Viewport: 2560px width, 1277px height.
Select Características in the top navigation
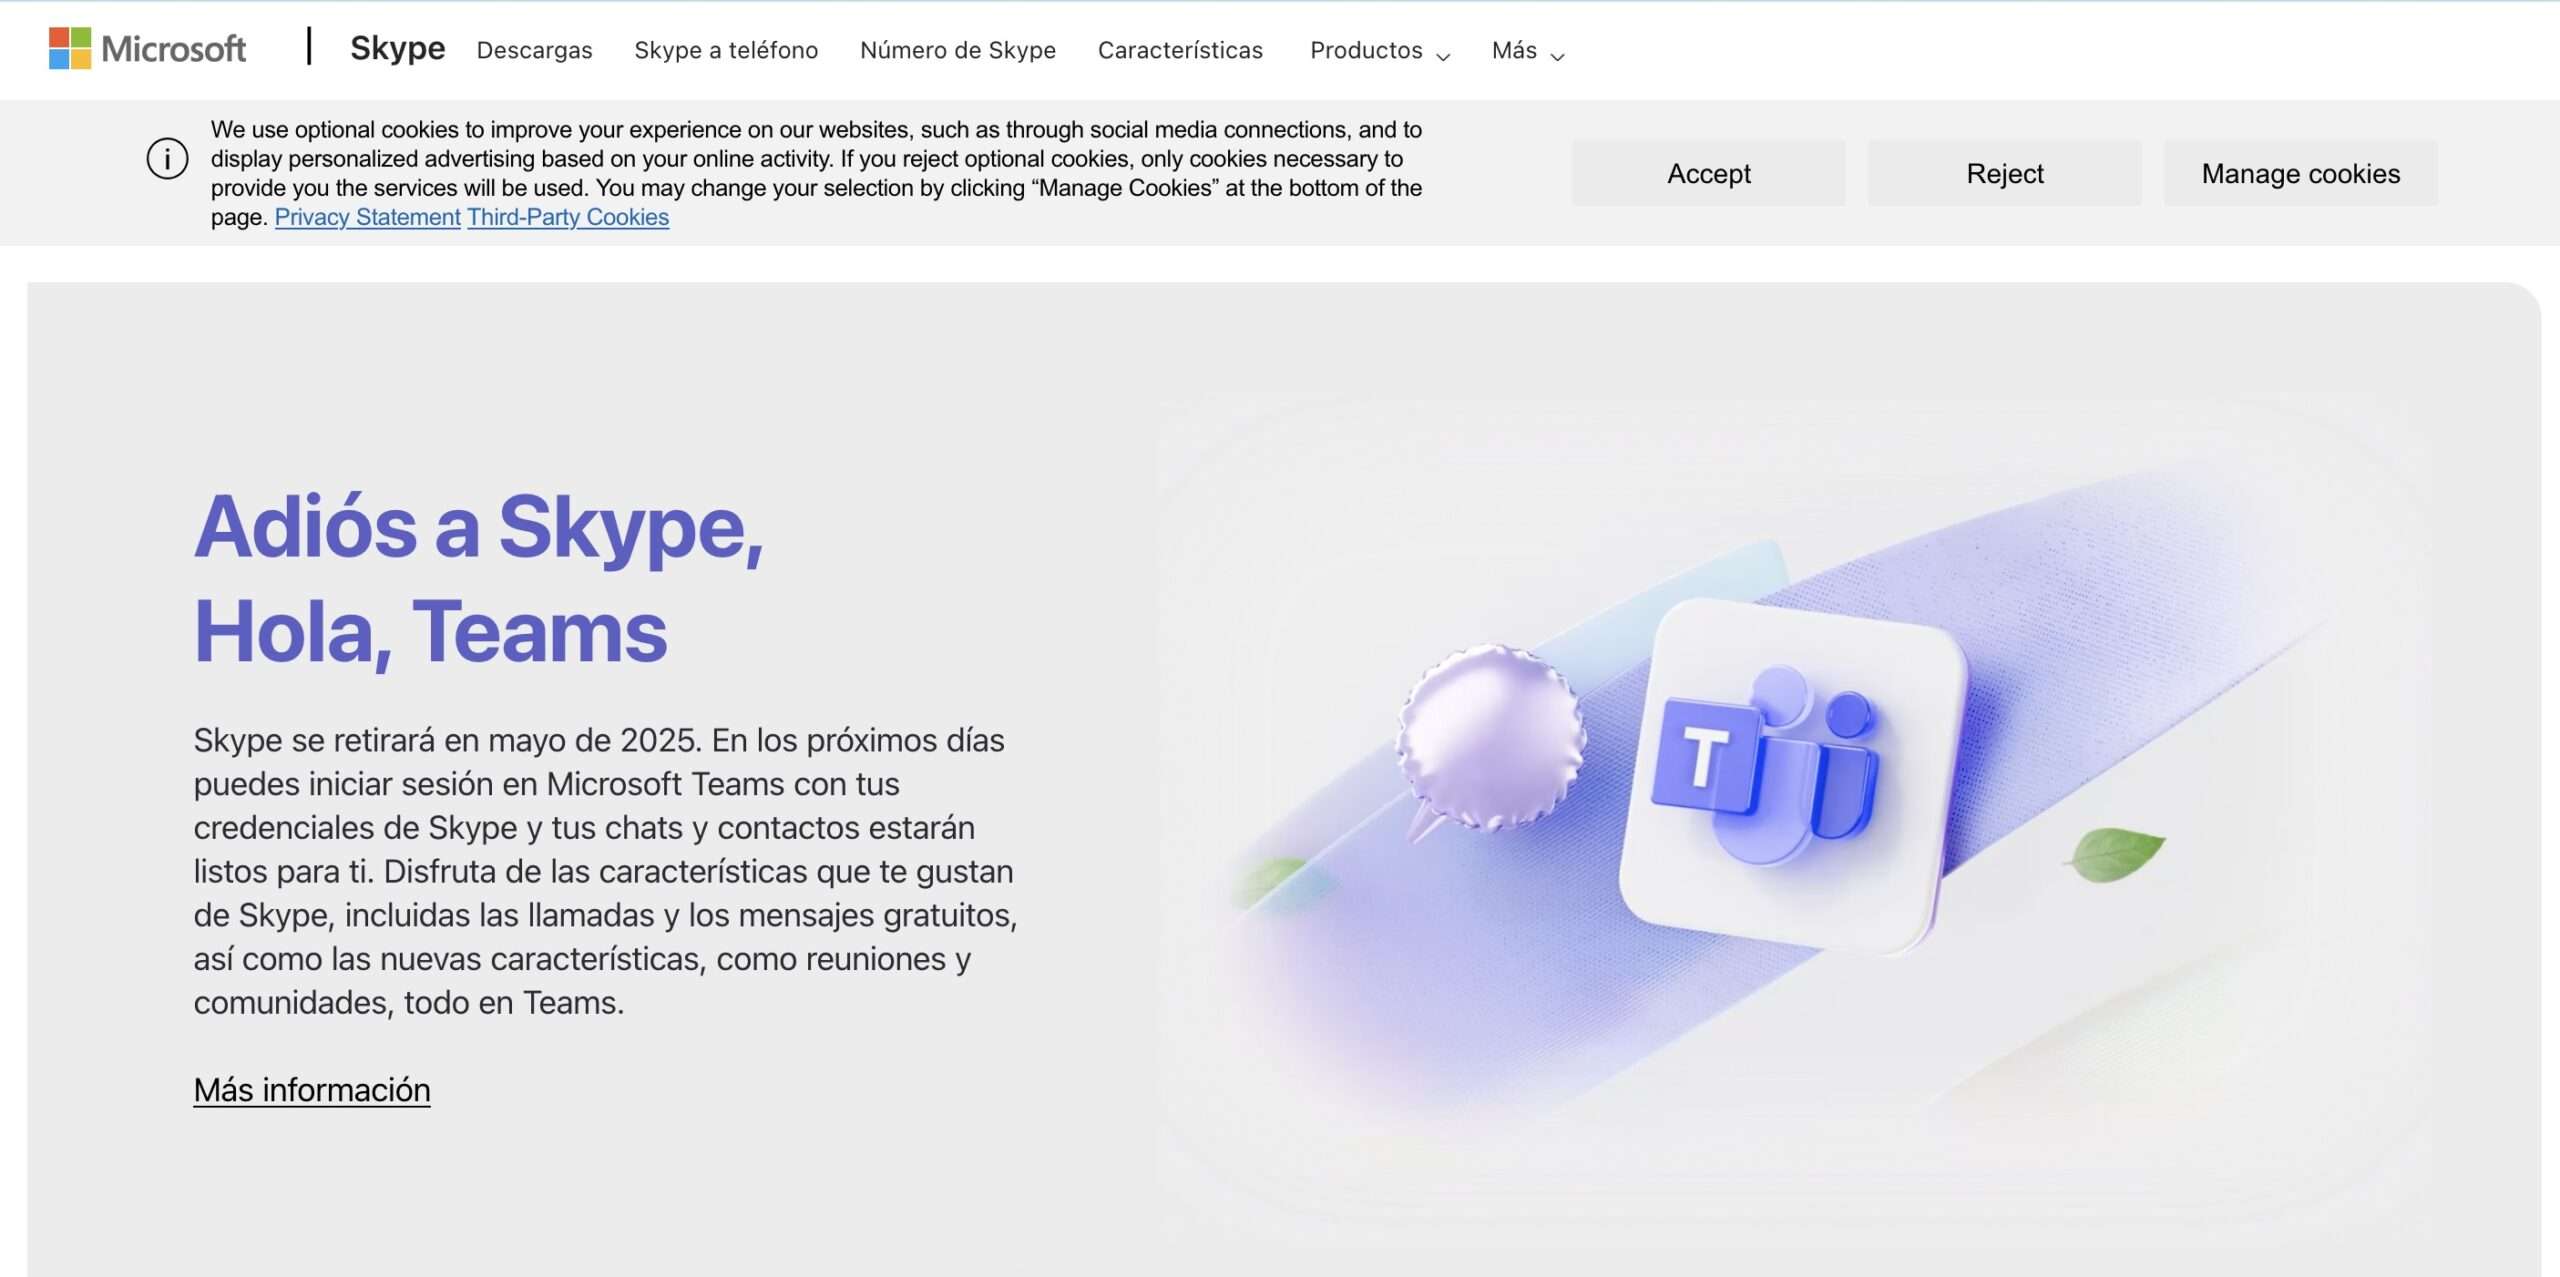(1180, 50)
